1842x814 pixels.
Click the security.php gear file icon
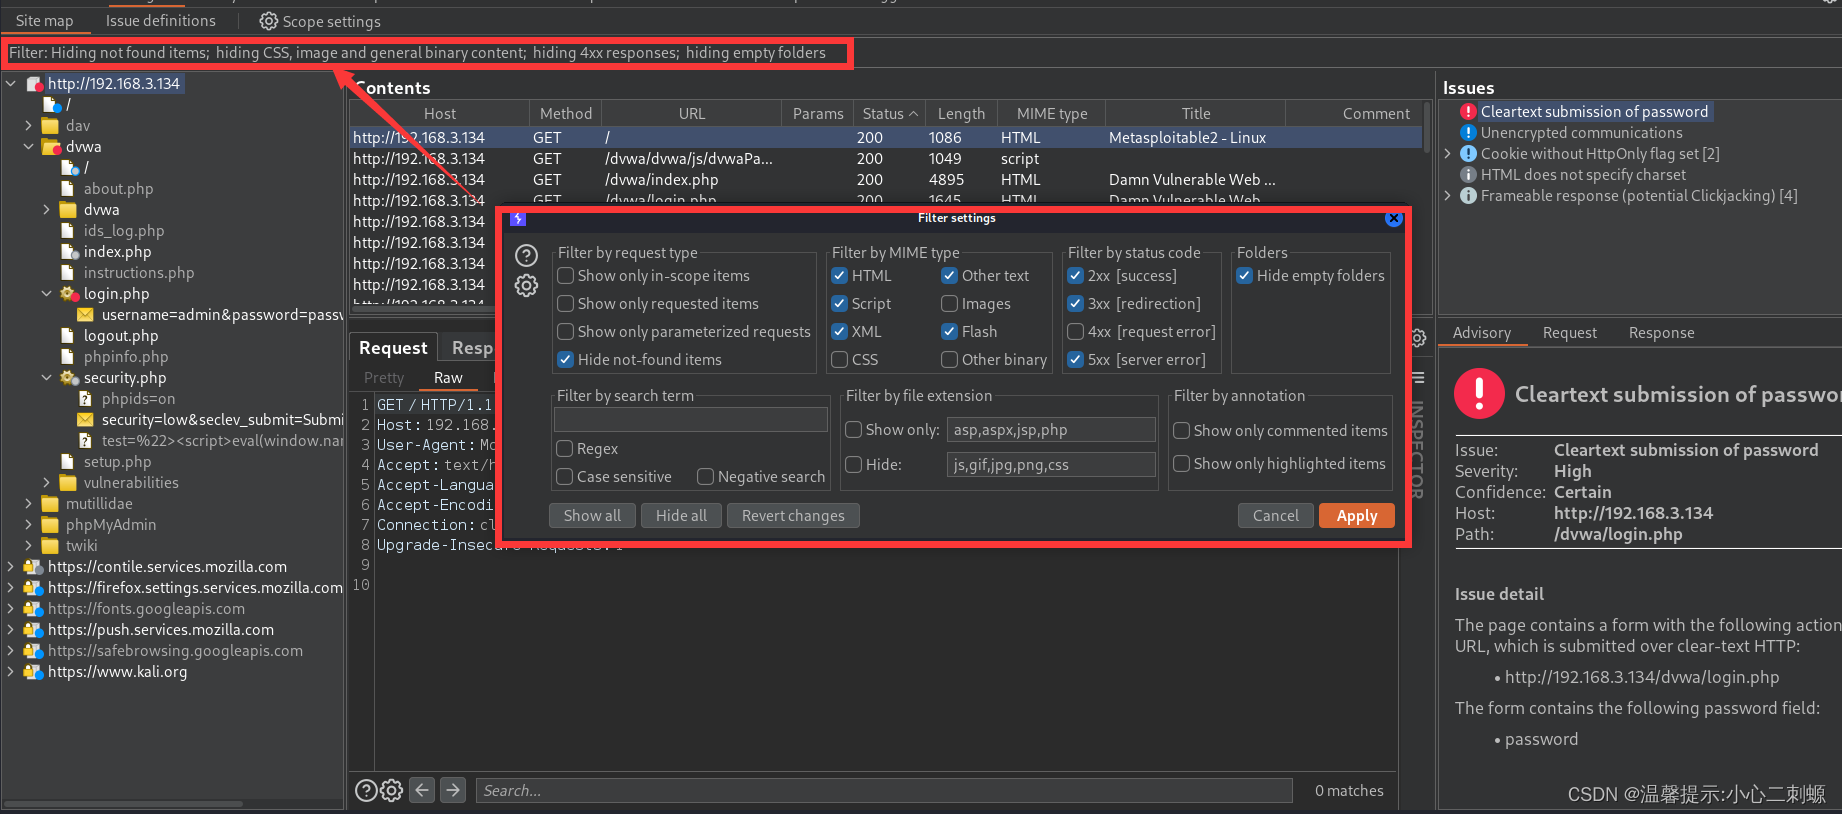pyautogui.click(x=69, y=378)
